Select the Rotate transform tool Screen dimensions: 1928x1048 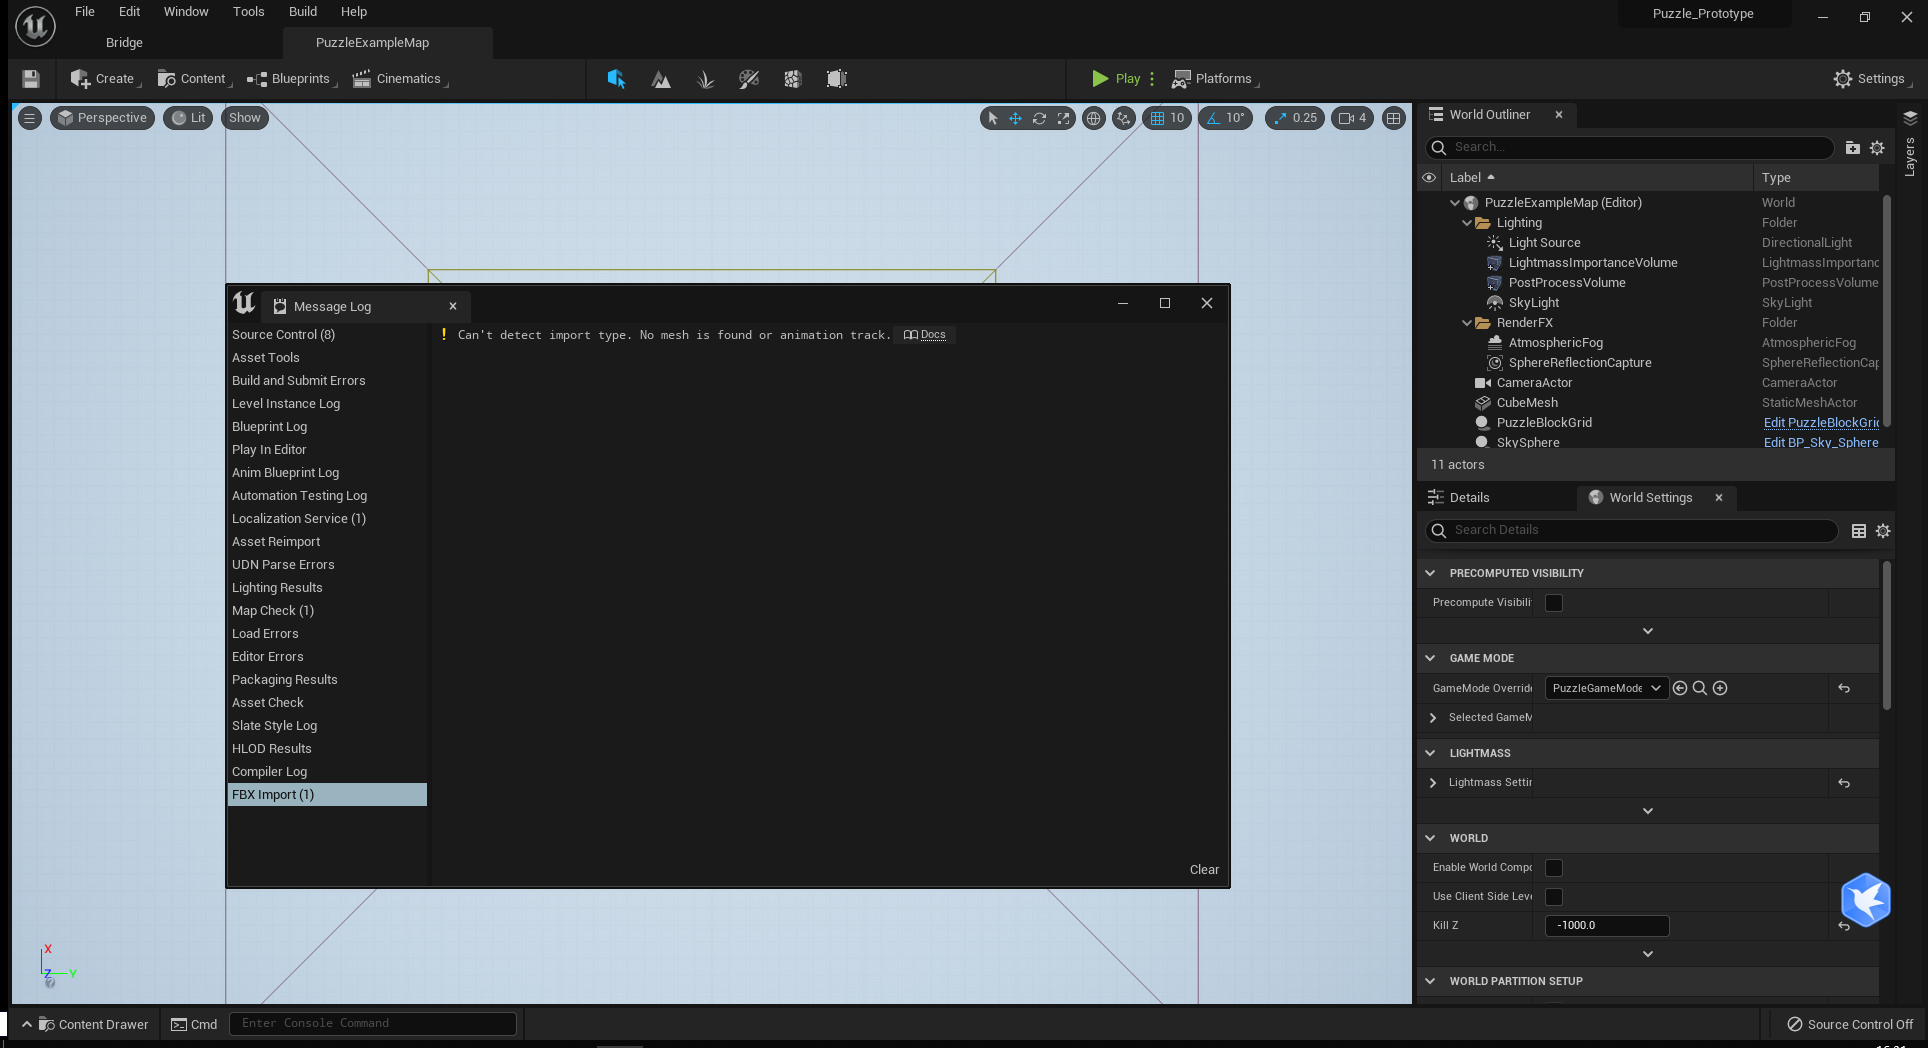tap(1038, 118)
